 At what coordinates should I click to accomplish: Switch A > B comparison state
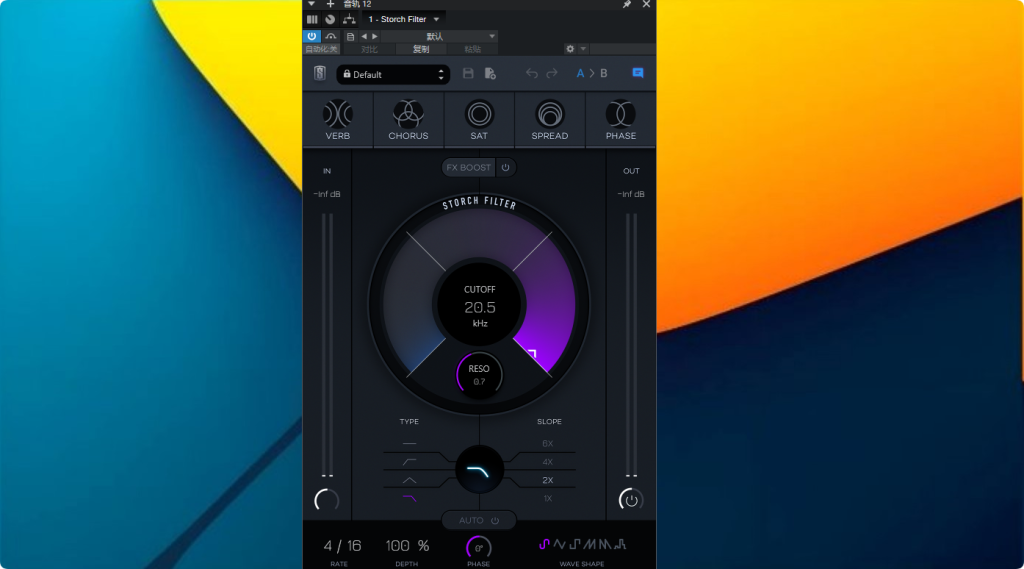point(592,74)
